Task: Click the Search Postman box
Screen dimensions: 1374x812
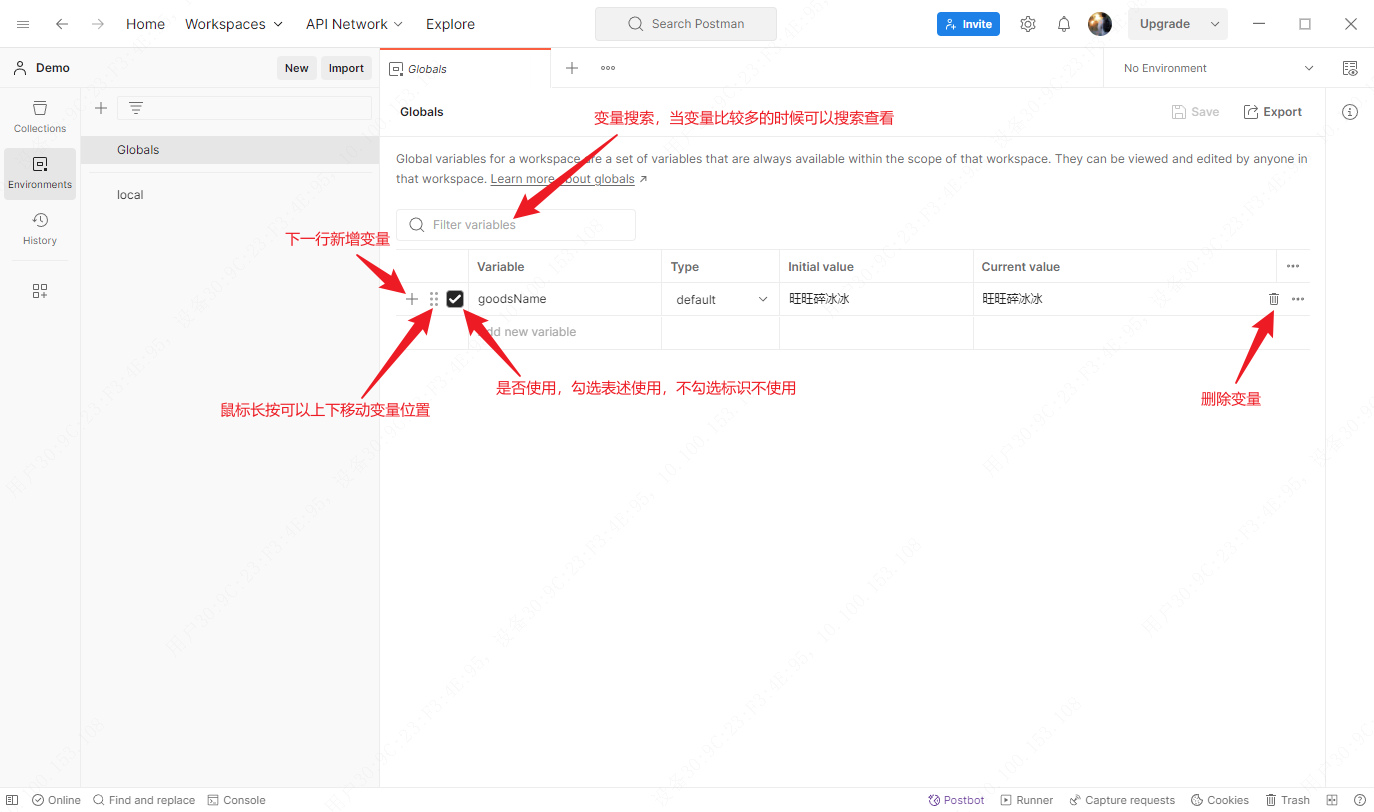Action: pyautogui.click(x=686, y=24)
